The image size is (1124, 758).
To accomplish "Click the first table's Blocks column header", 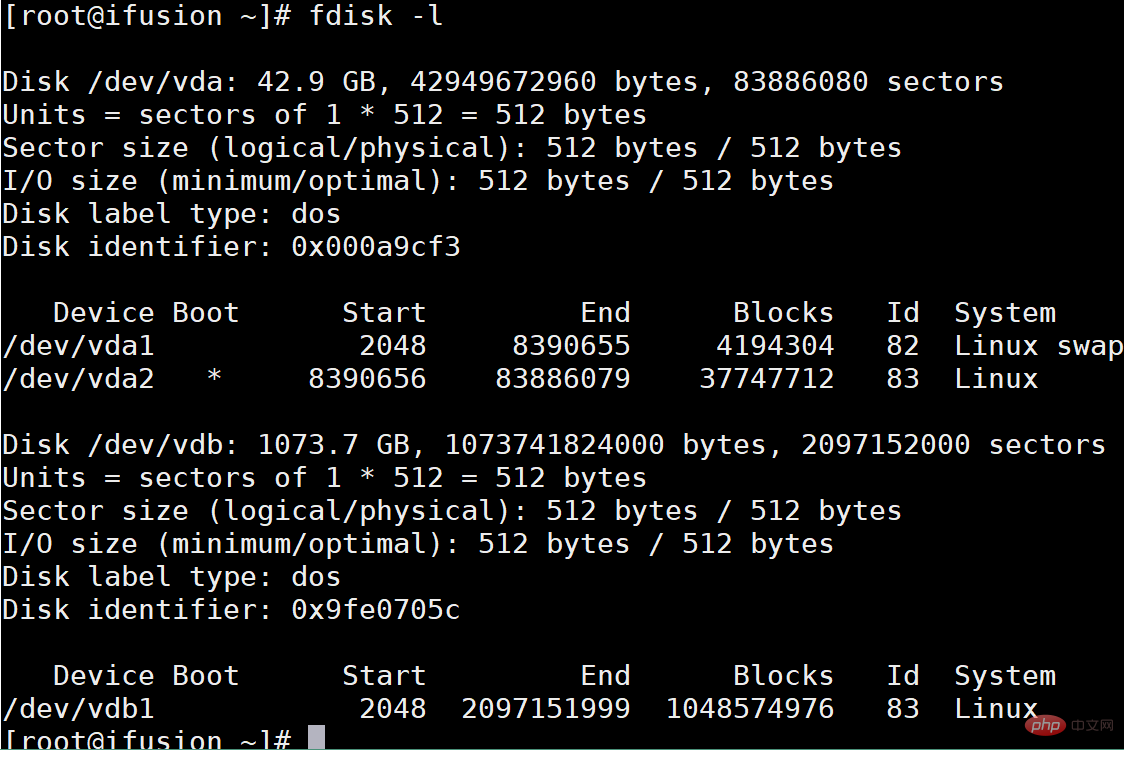I will click(783, 313).
